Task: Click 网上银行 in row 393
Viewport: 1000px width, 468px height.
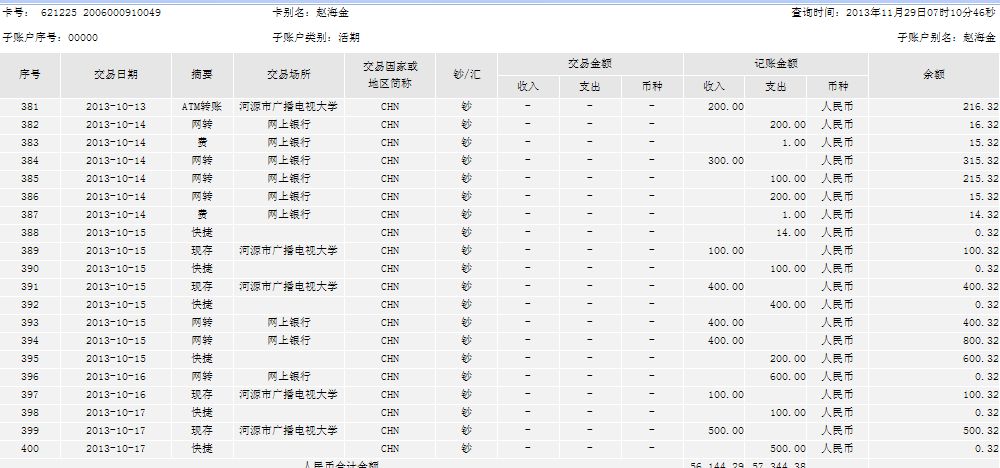Action: [x=289, y=322]
